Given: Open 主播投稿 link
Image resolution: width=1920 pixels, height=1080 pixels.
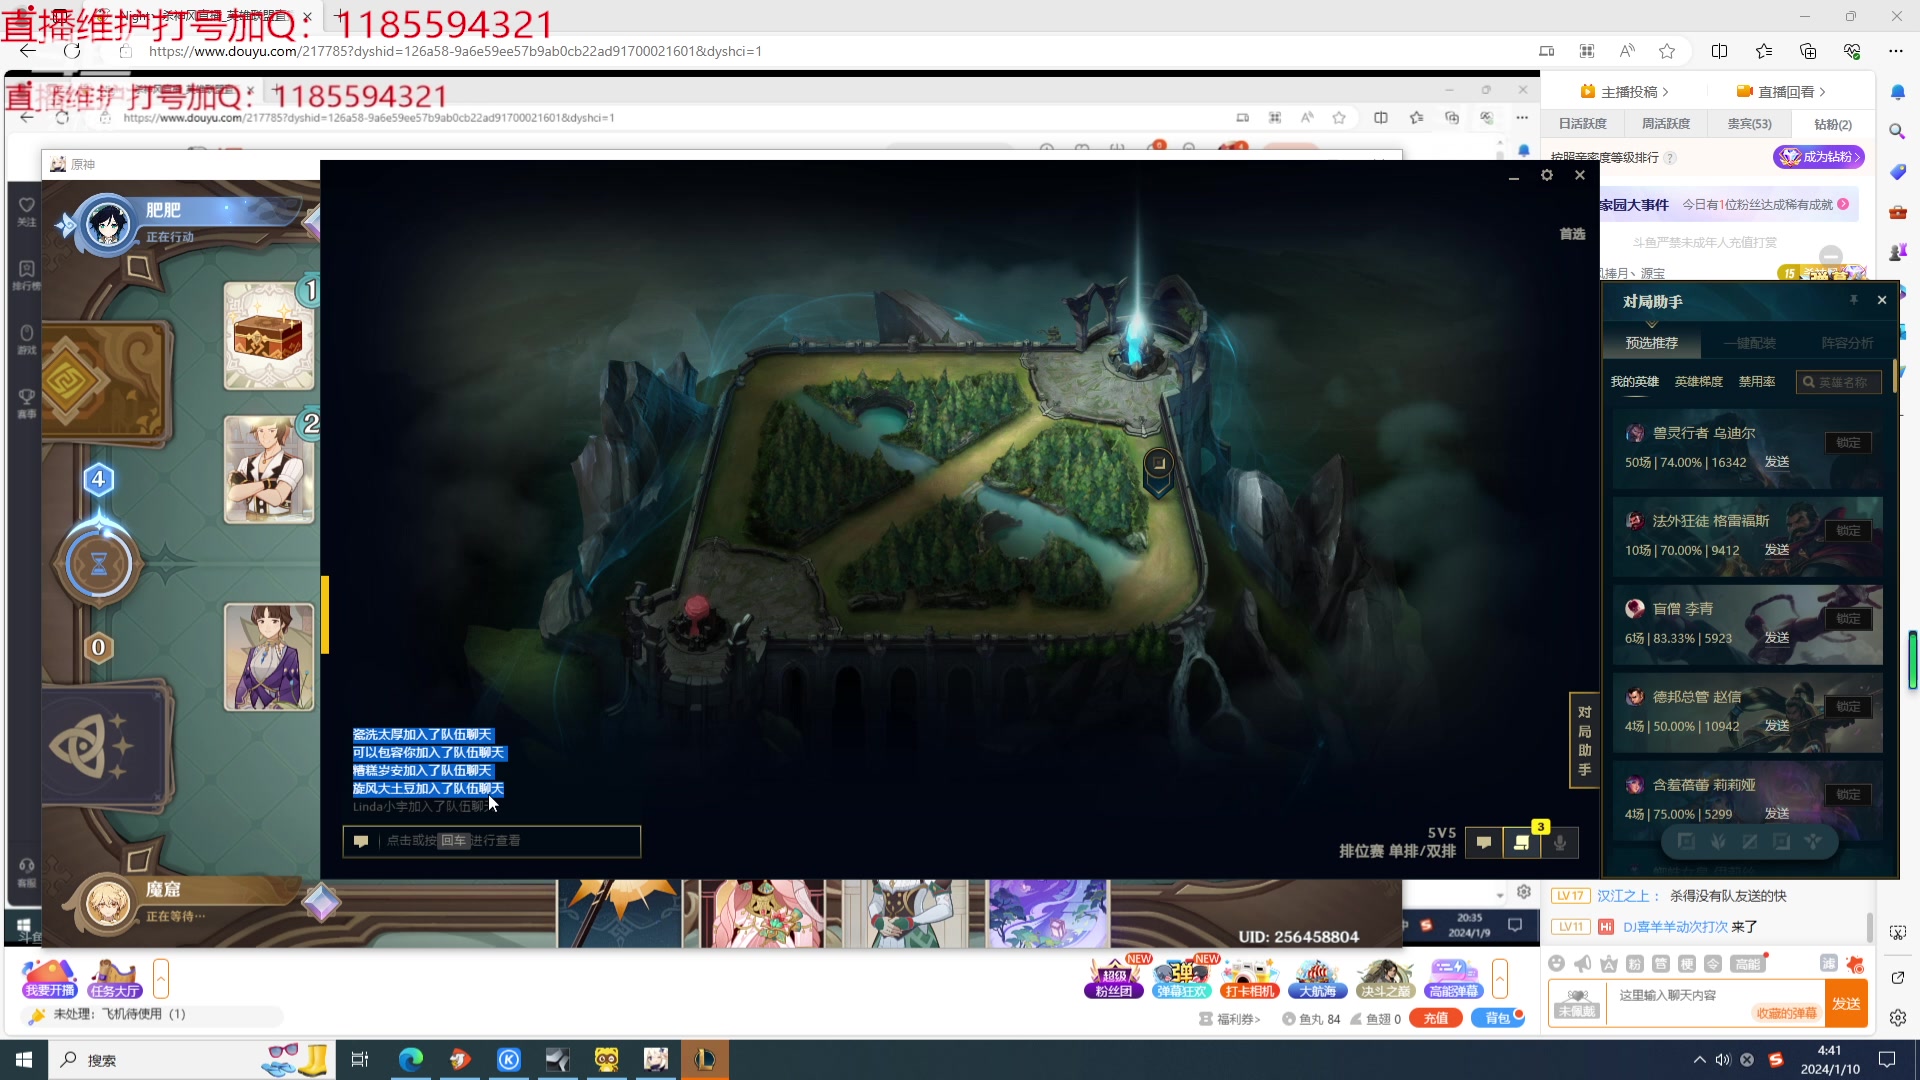Looking at the screenshot, I should pyautogui.click(x=1624, y=92).
